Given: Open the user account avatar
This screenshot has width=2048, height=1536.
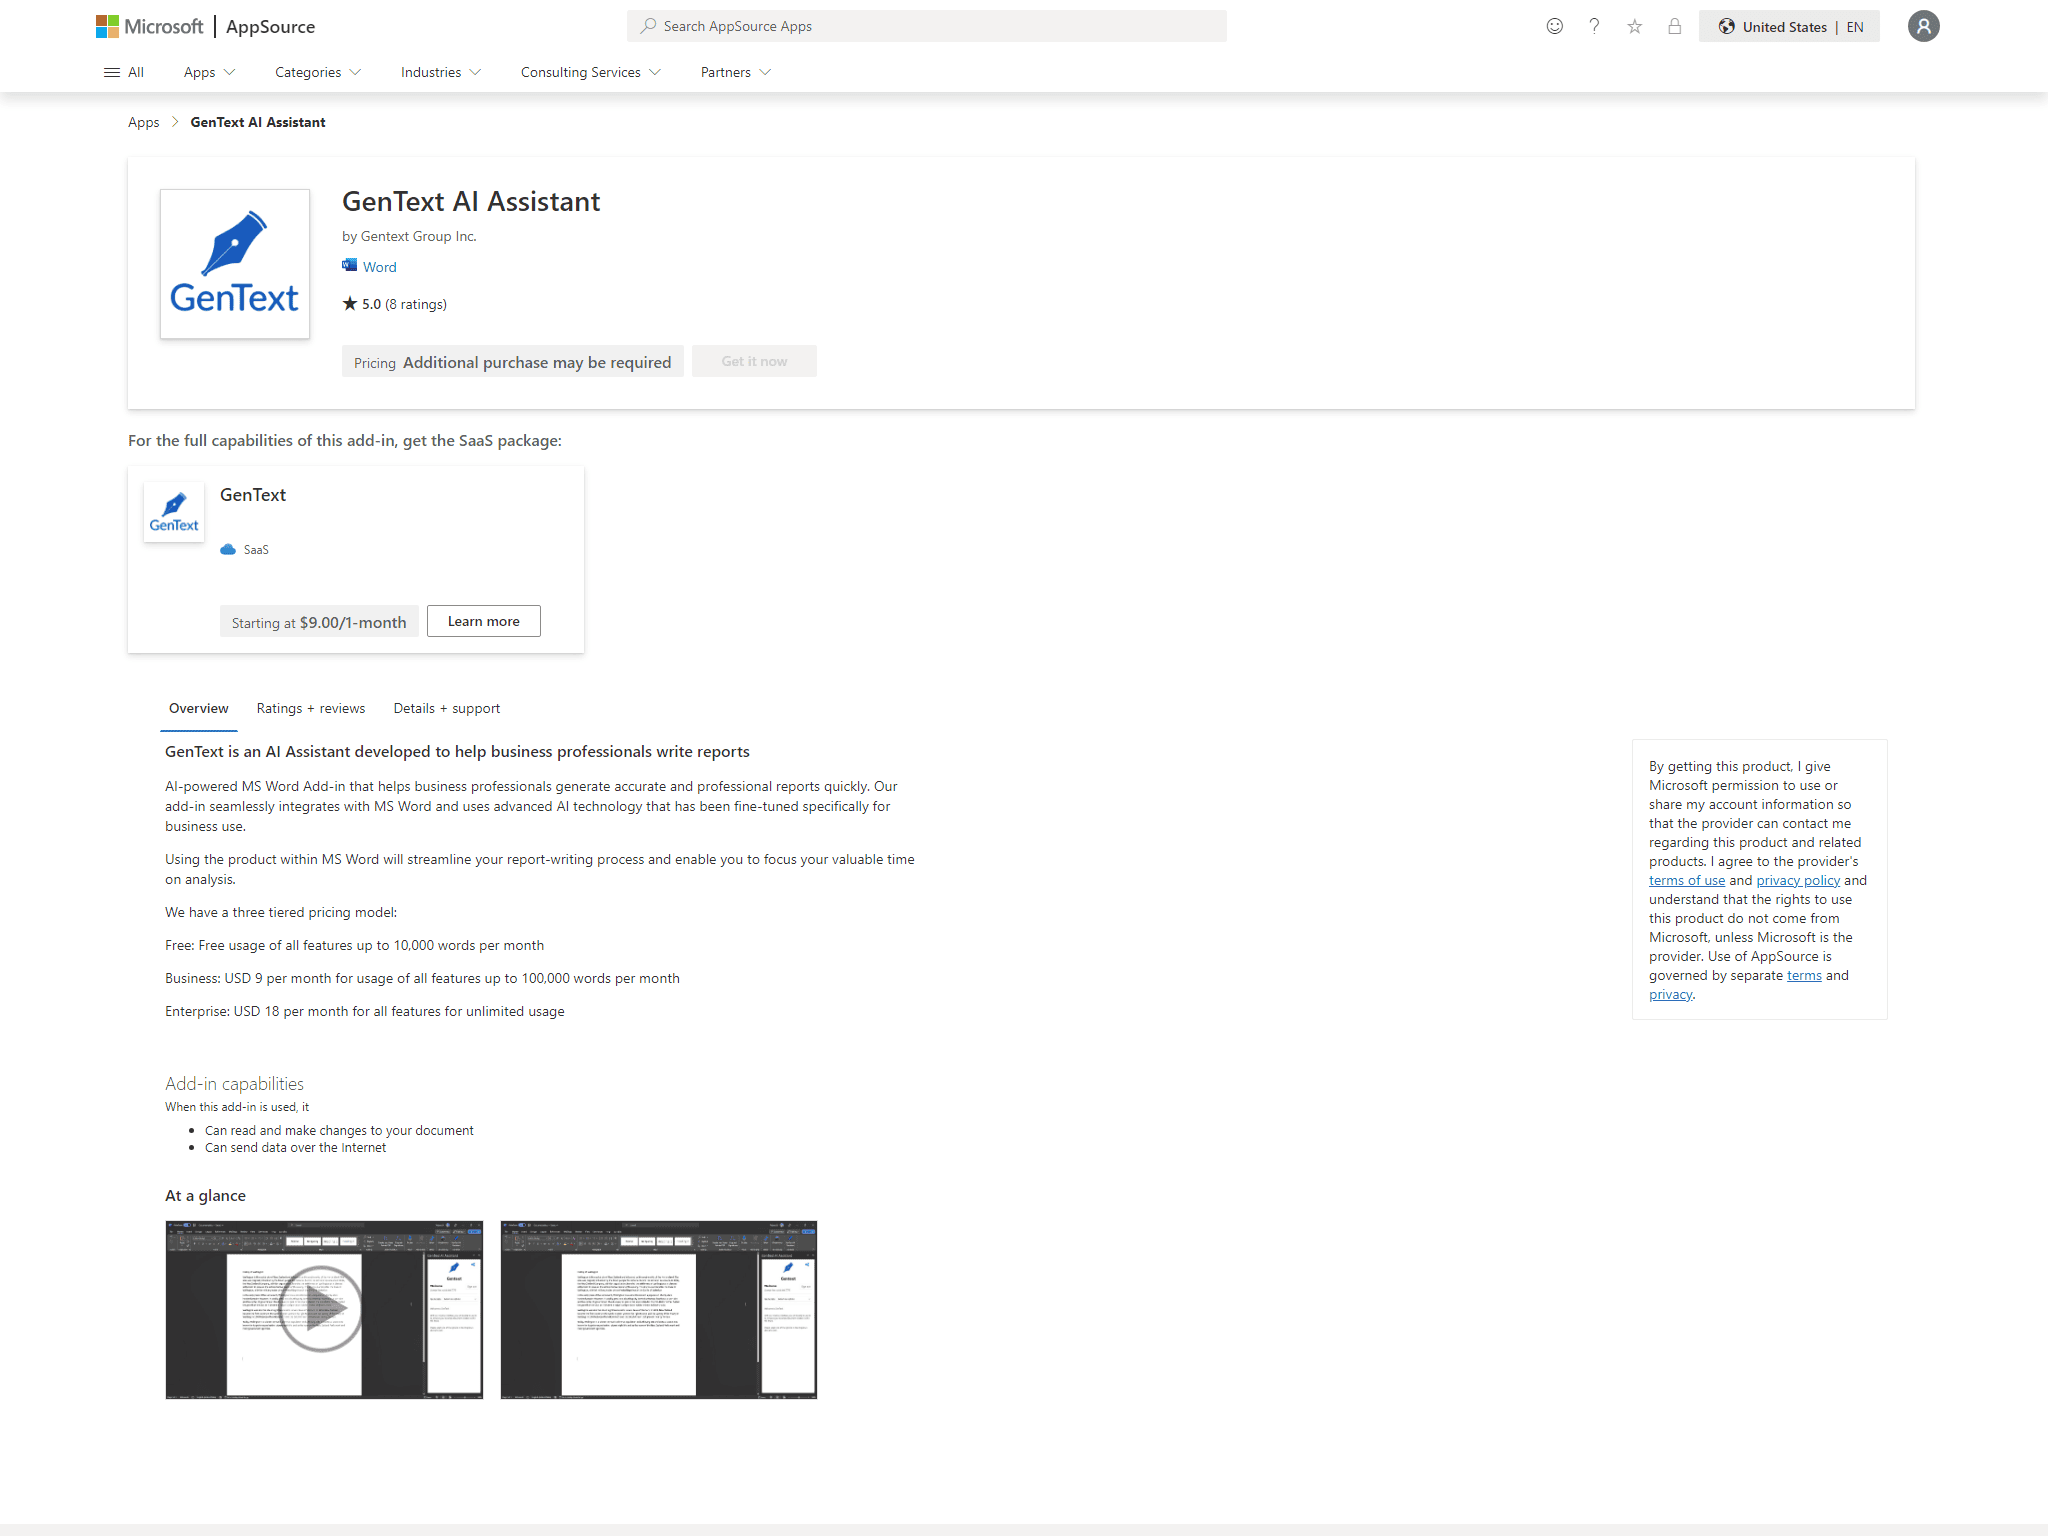Looking at the screenshot, I should coord(1923,26).
